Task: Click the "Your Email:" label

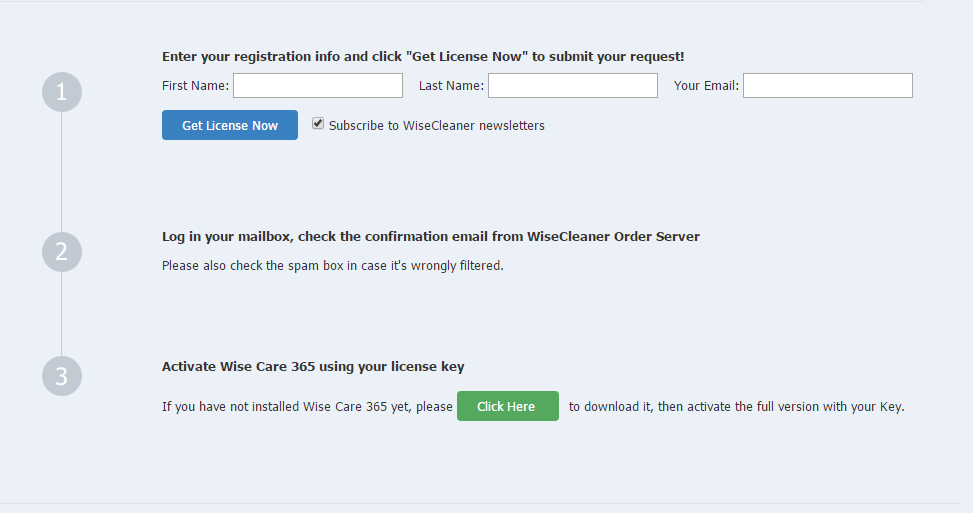Action: [706, 86]
